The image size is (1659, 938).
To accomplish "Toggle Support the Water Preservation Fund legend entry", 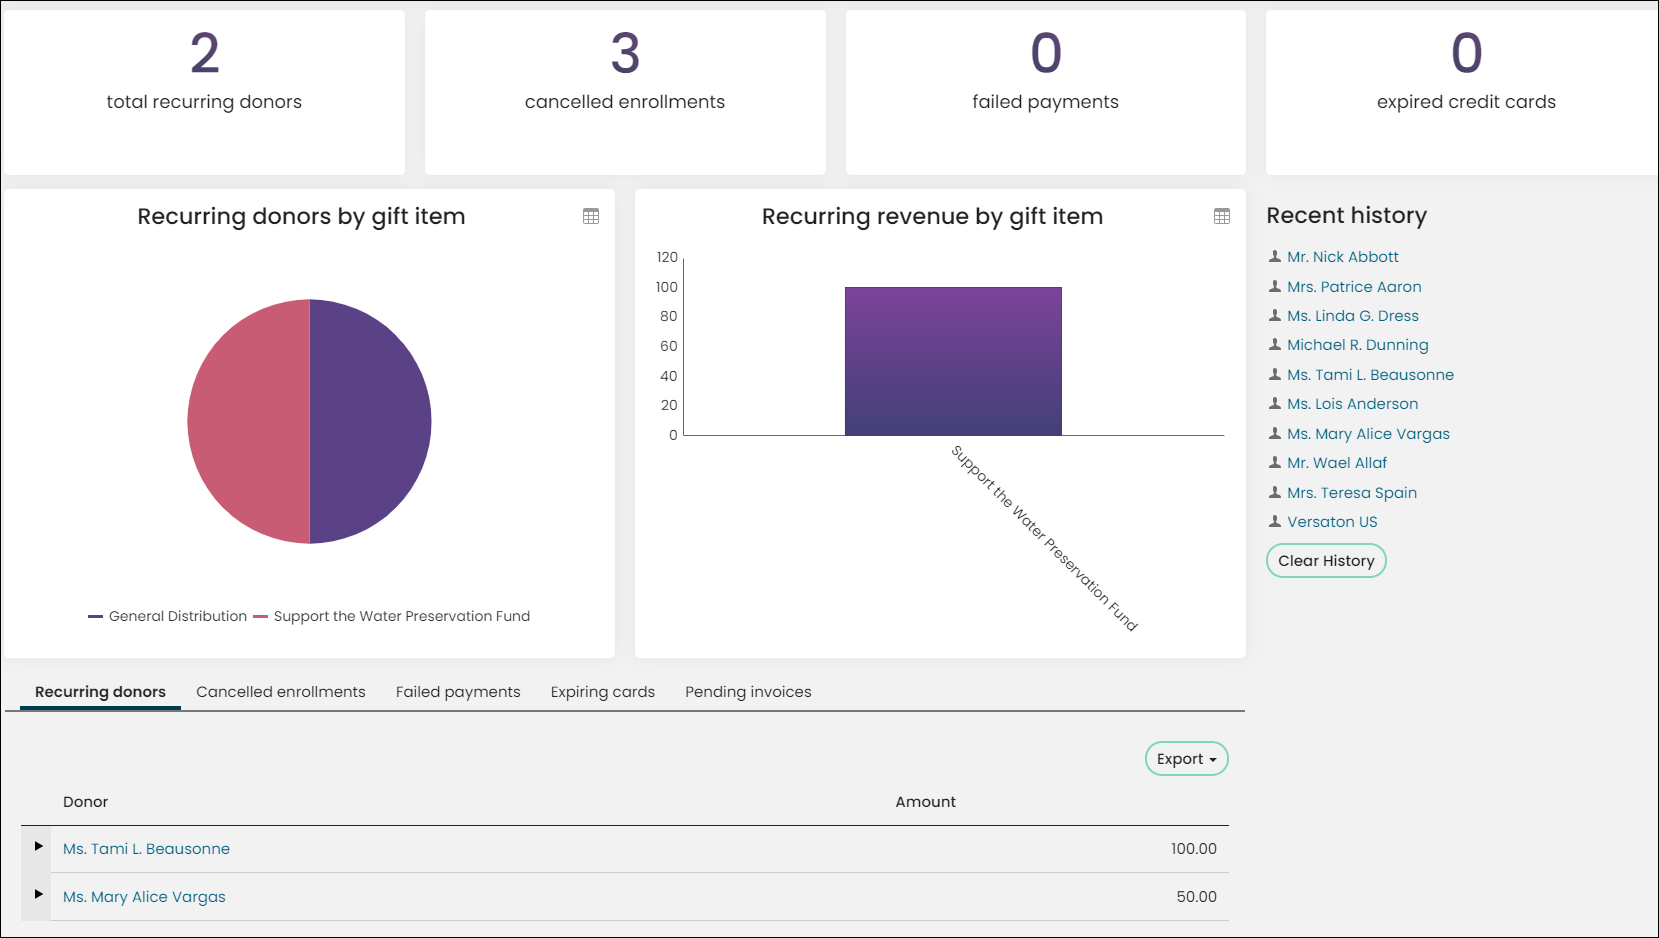I will tap(392, 616).
